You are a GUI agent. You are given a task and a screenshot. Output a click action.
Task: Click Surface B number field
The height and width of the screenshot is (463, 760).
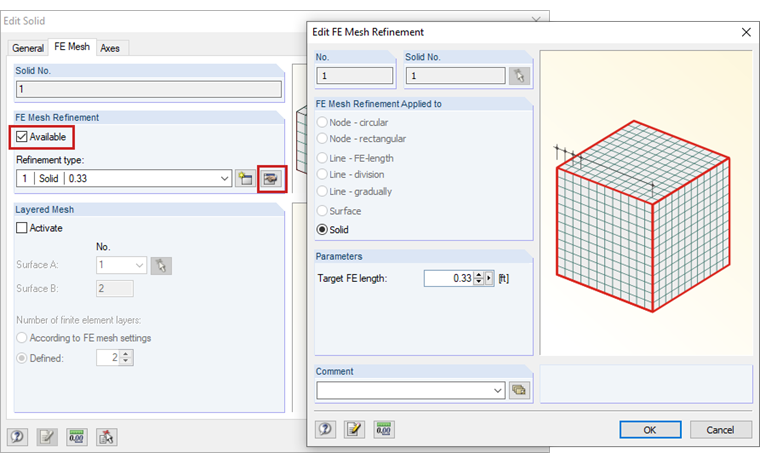(115, 288)
